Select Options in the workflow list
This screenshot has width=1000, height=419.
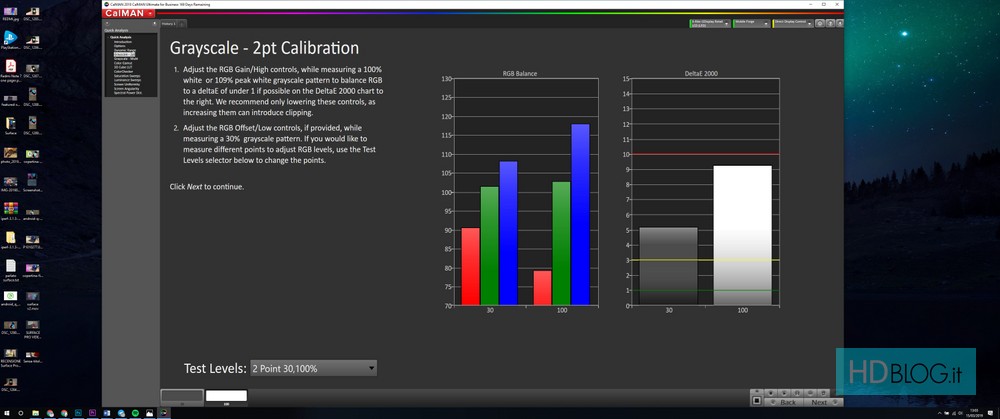pos(120,46)
